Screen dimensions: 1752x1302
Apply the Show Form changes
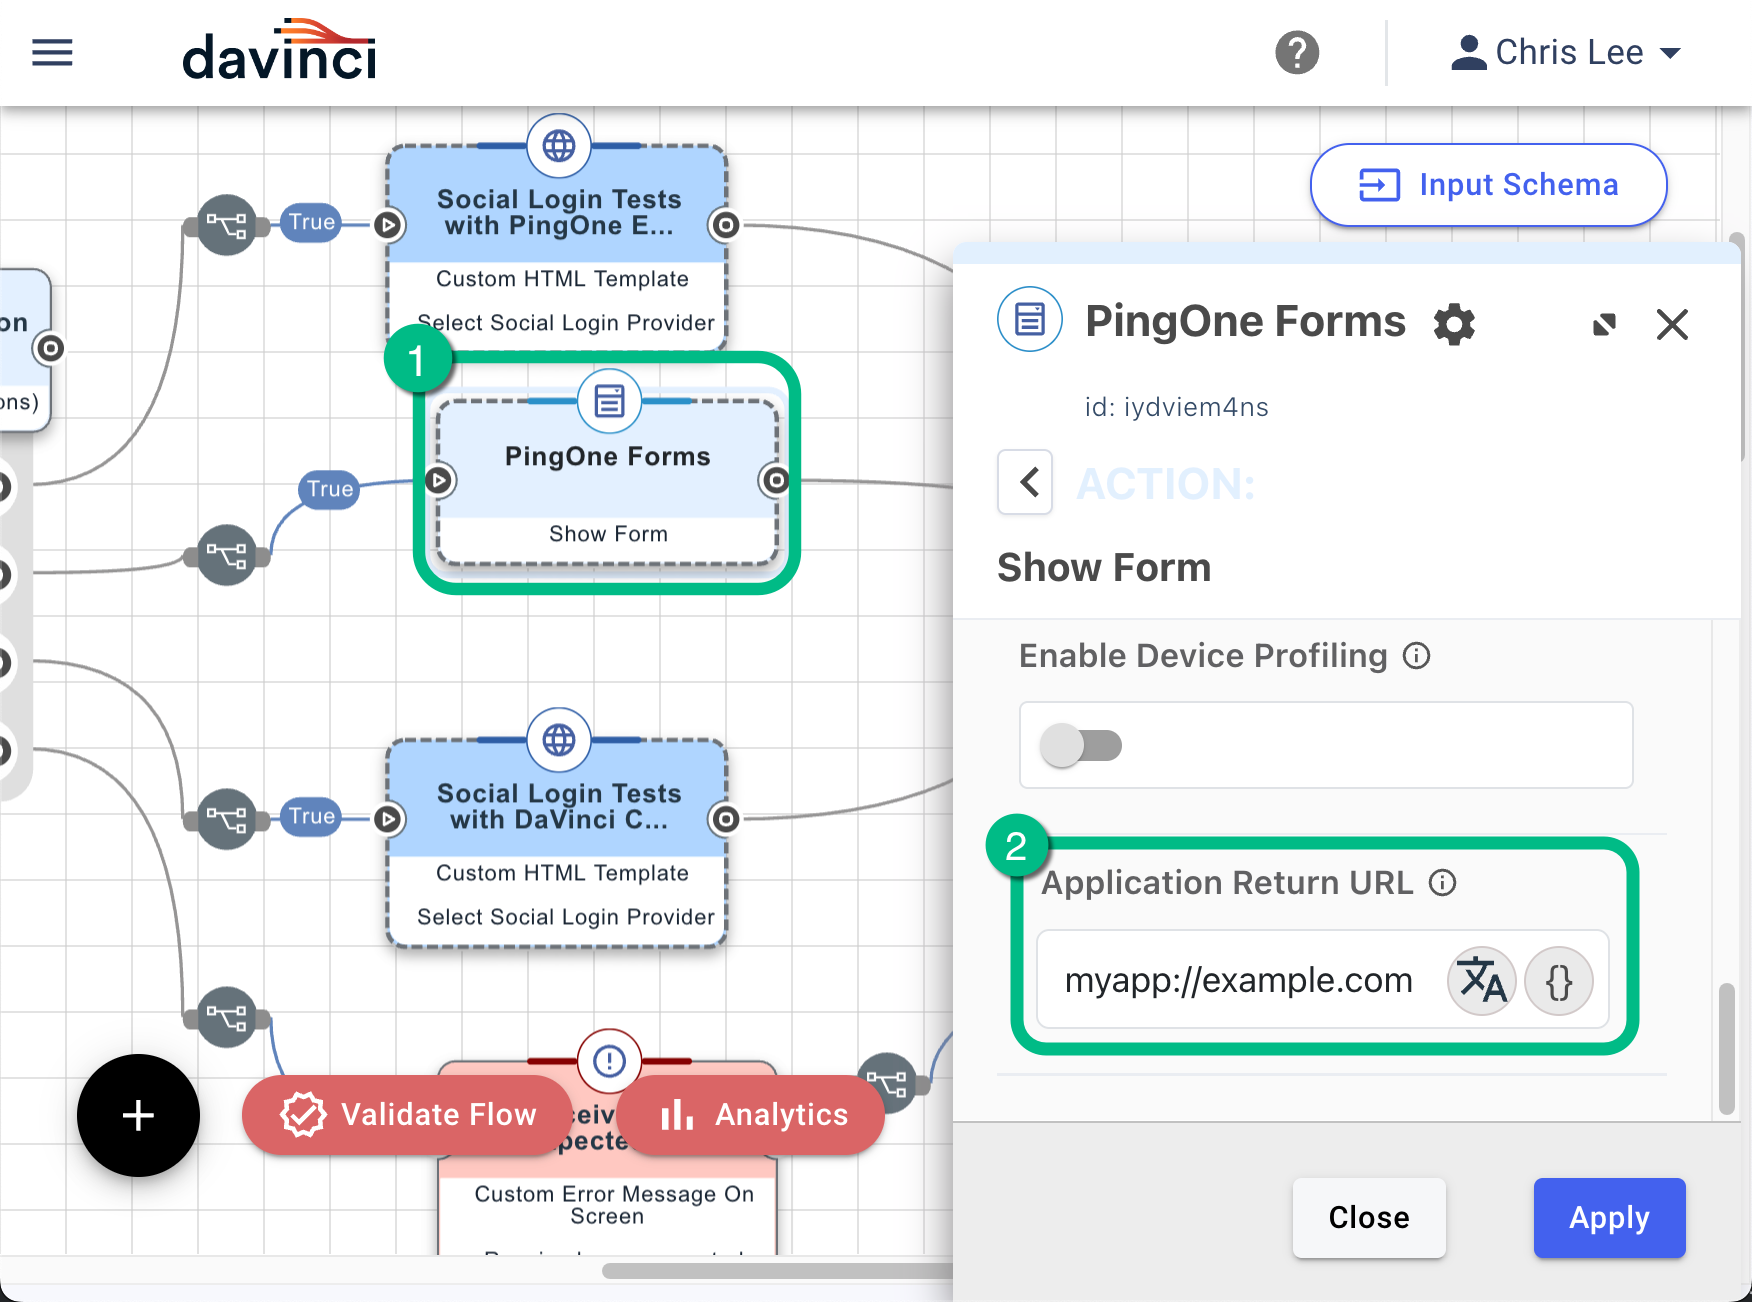[1609, 1217]
